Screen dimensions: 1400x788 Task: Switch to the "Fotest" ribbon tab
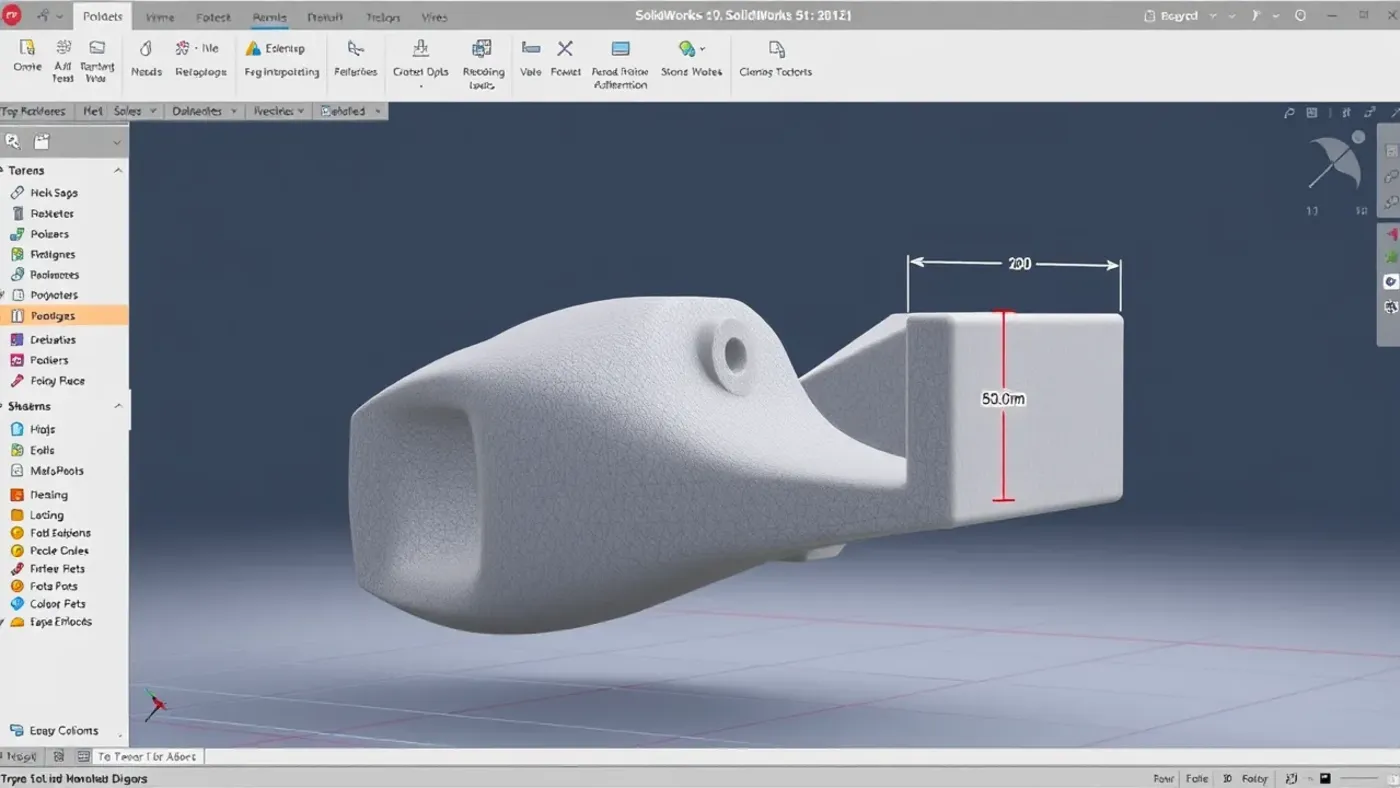(x=213, y=17)
